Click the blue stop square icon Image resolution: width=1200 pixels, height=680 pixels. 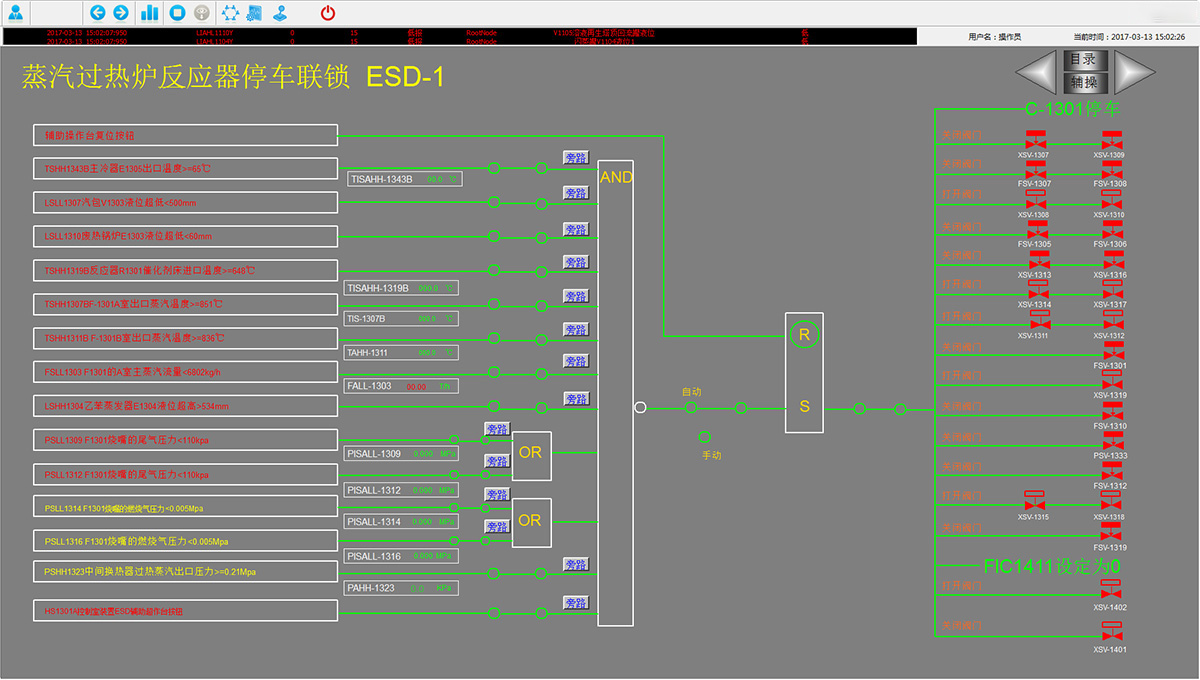(176, 13)
